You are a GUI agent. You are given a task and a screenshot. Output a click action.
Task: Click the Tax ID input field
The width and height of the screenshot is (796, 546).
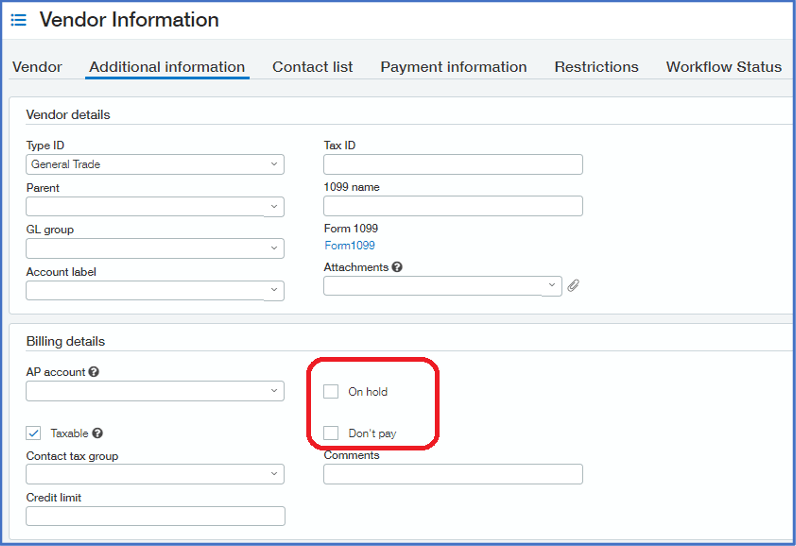(x=453, y=165)
